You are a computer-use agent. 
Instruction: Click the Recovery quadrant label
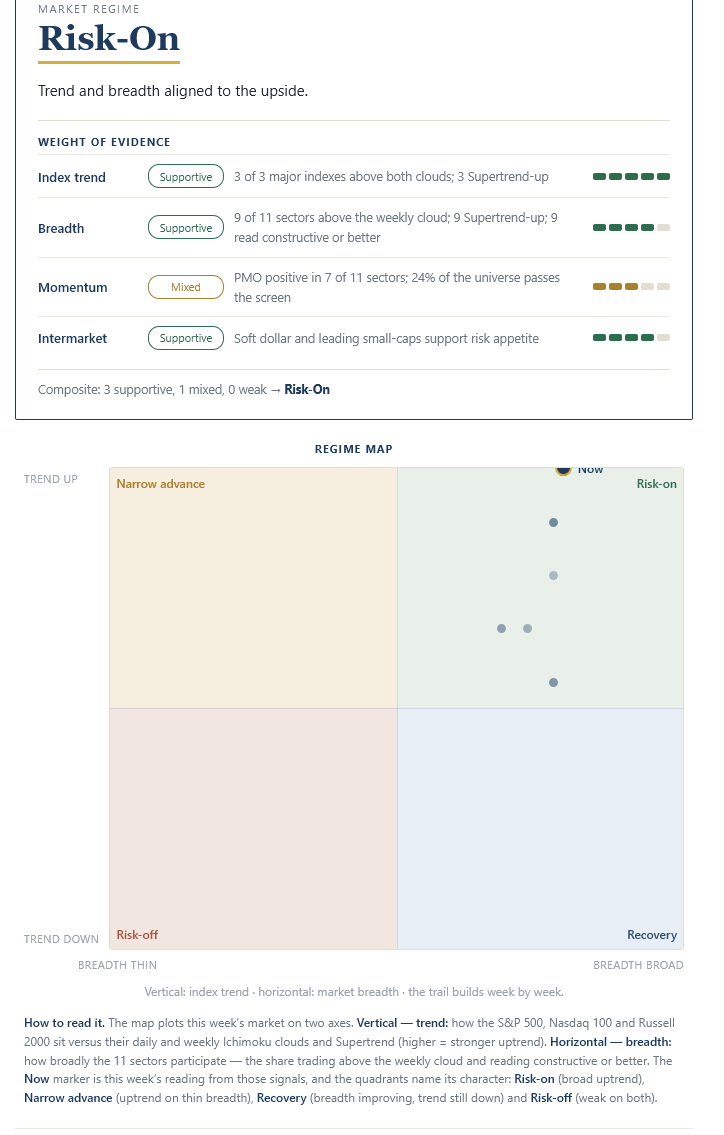tap(652, 934)
